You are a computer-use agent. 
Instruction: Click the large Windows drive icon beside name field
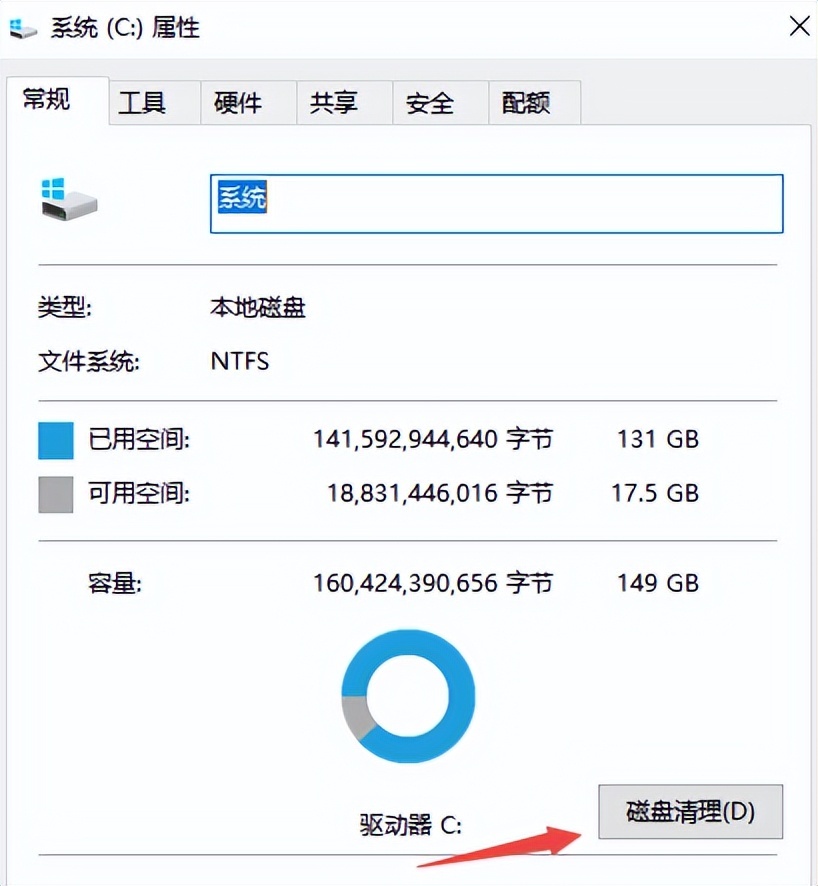tap(69, 199)
